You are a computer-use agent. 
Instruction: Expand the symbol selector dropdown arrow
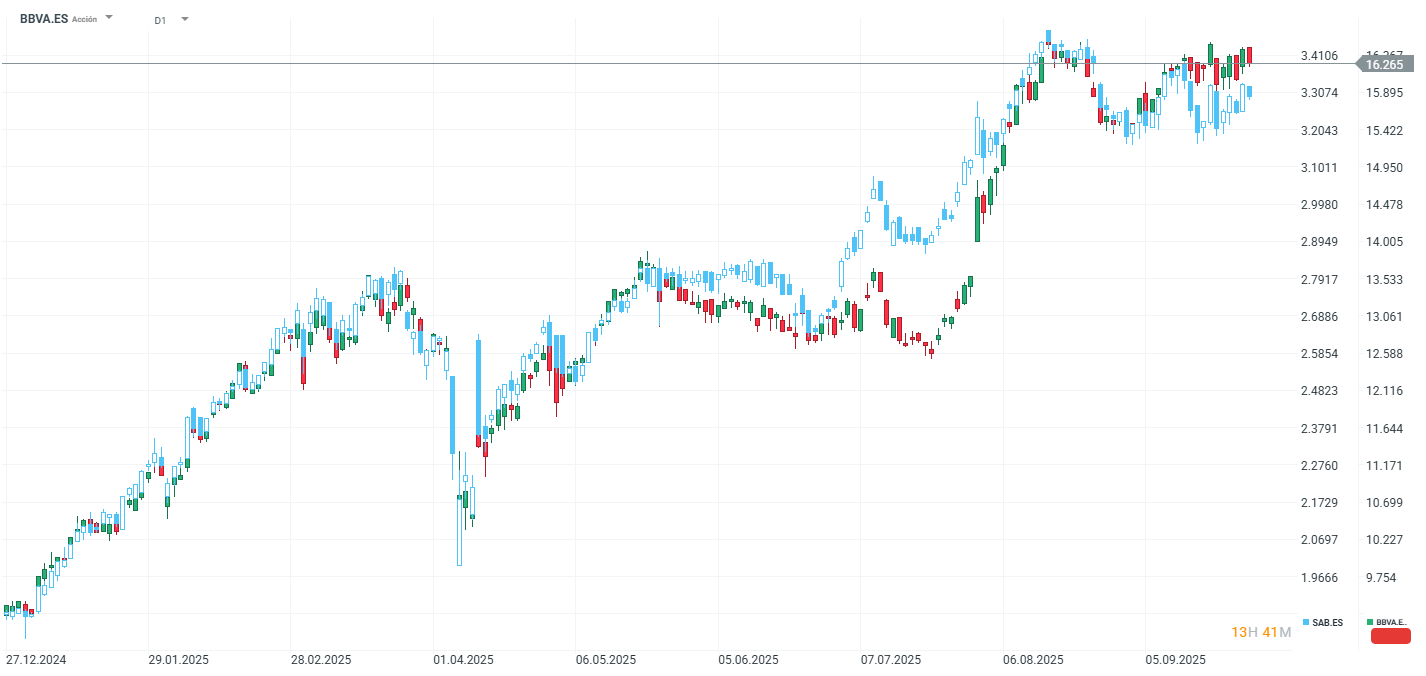tap(109, 18)
